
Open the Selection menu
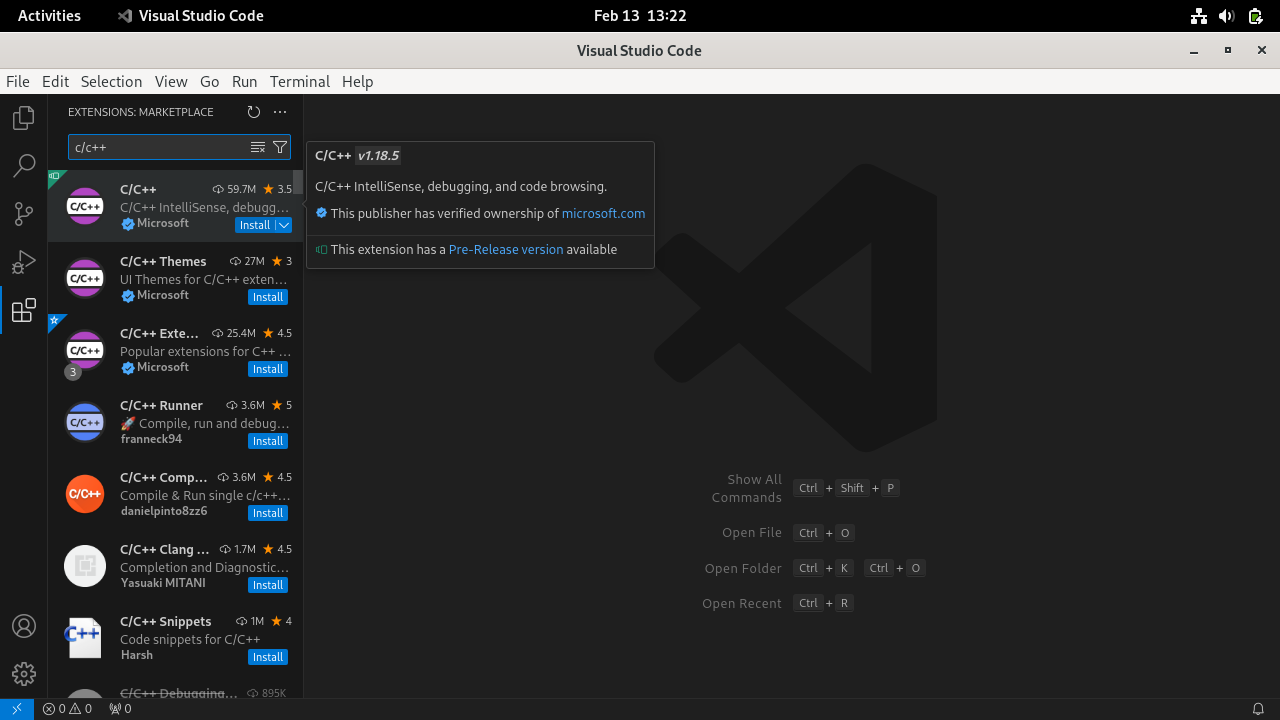click(x=111, y=81)
